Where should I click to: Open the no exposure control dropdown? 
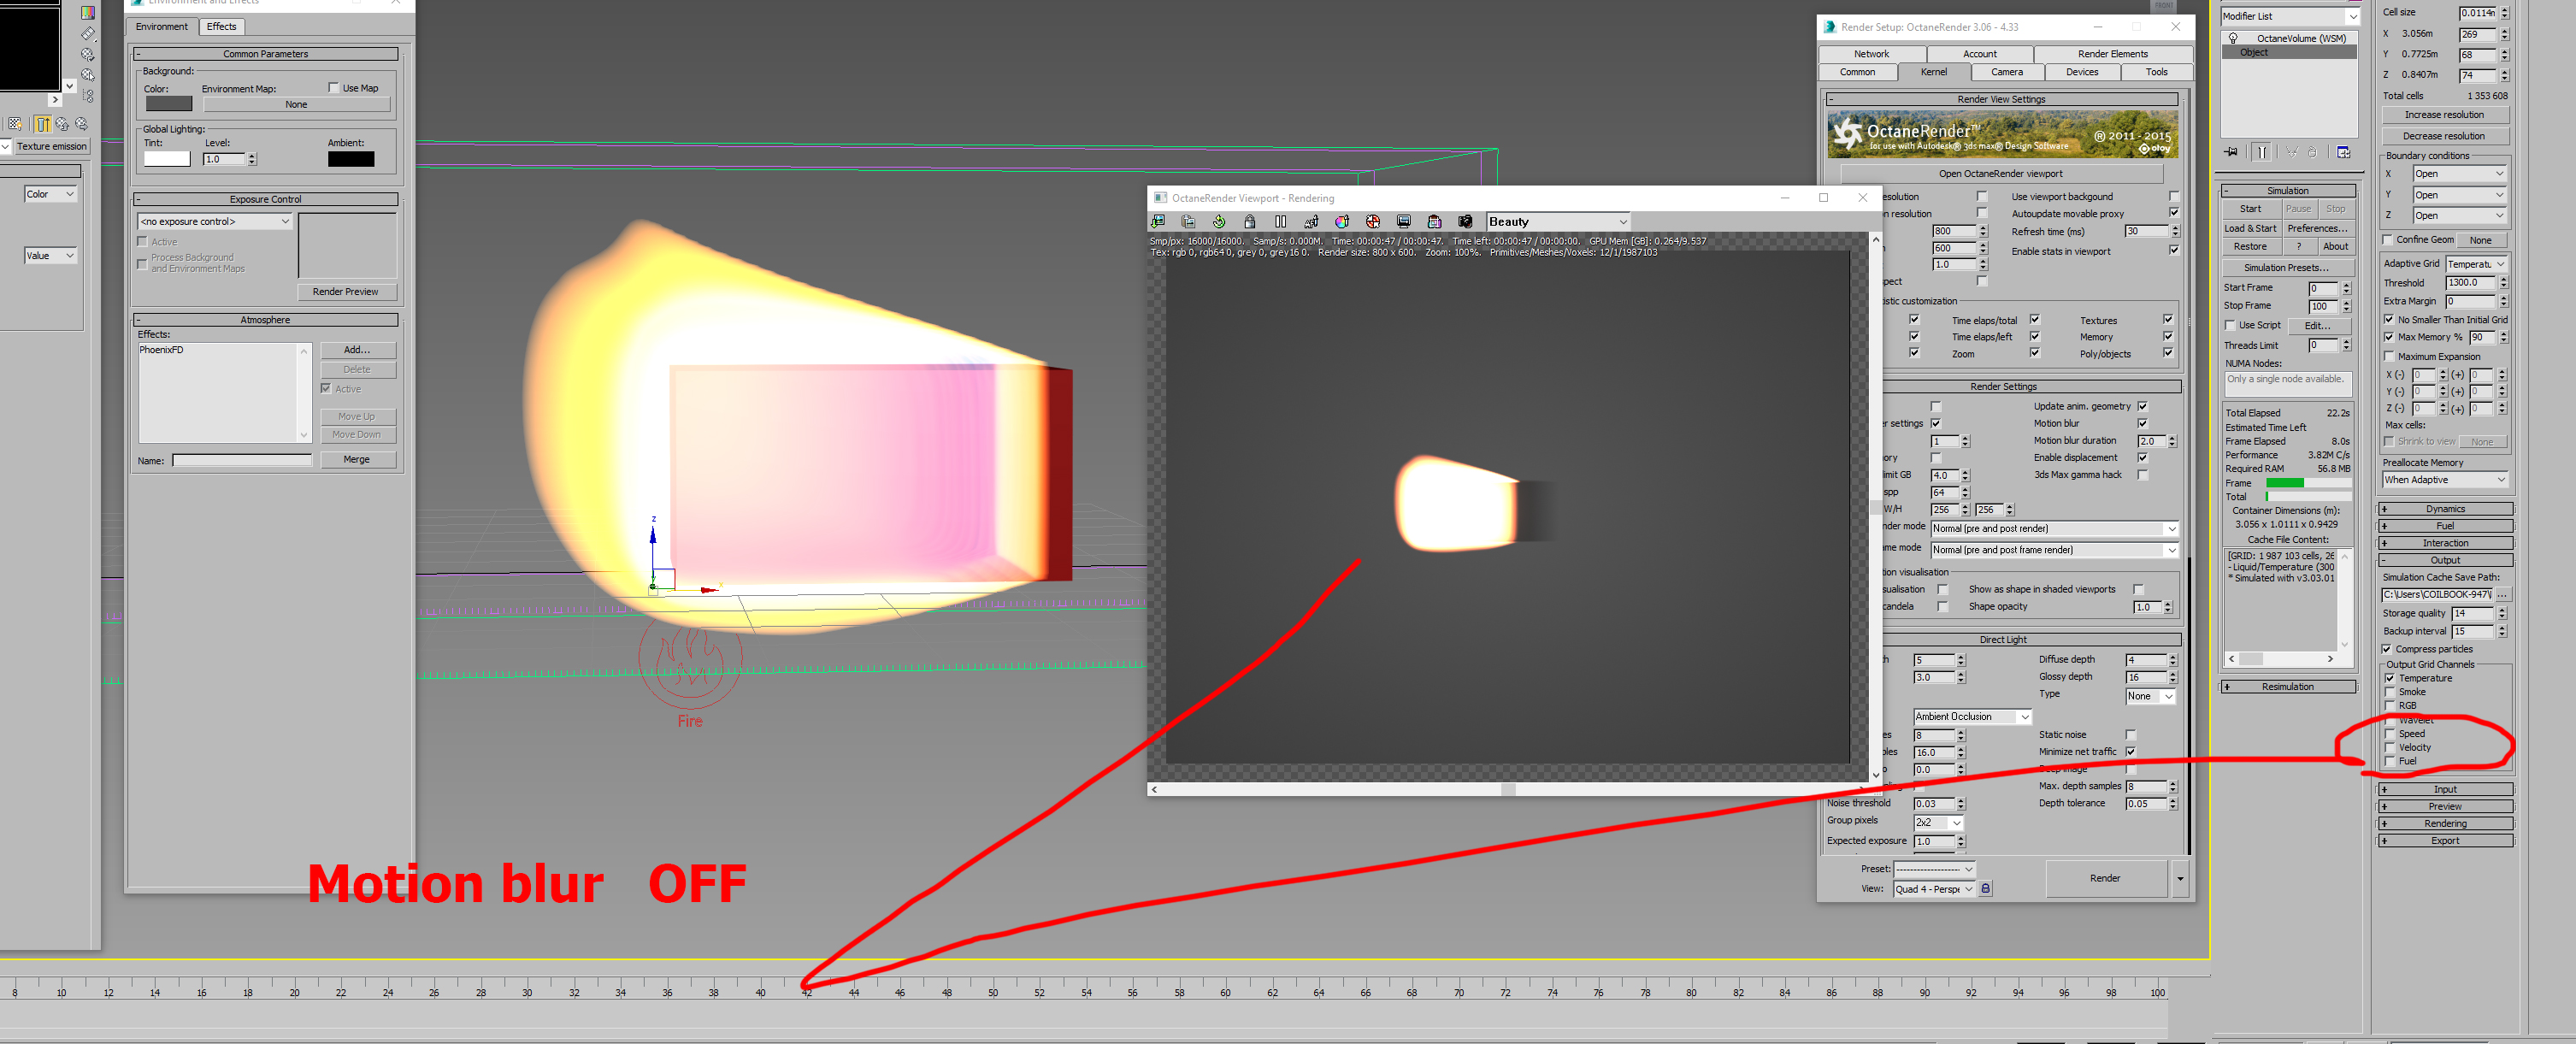pos(215,222)
